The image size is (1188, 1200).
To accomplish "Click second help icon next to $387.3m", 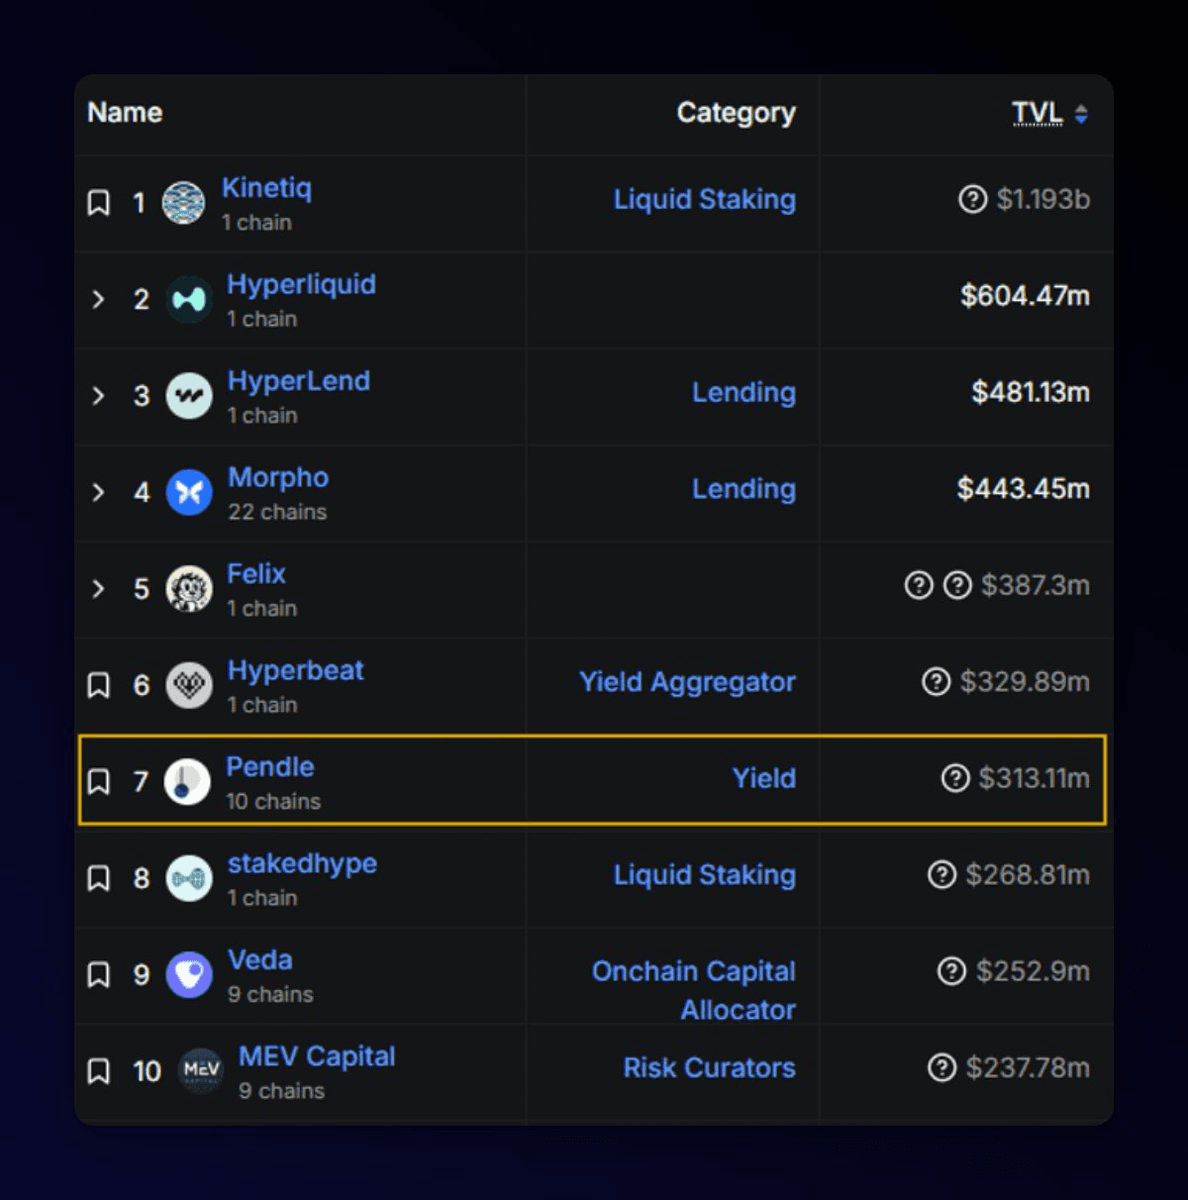I will pos(957,585).
